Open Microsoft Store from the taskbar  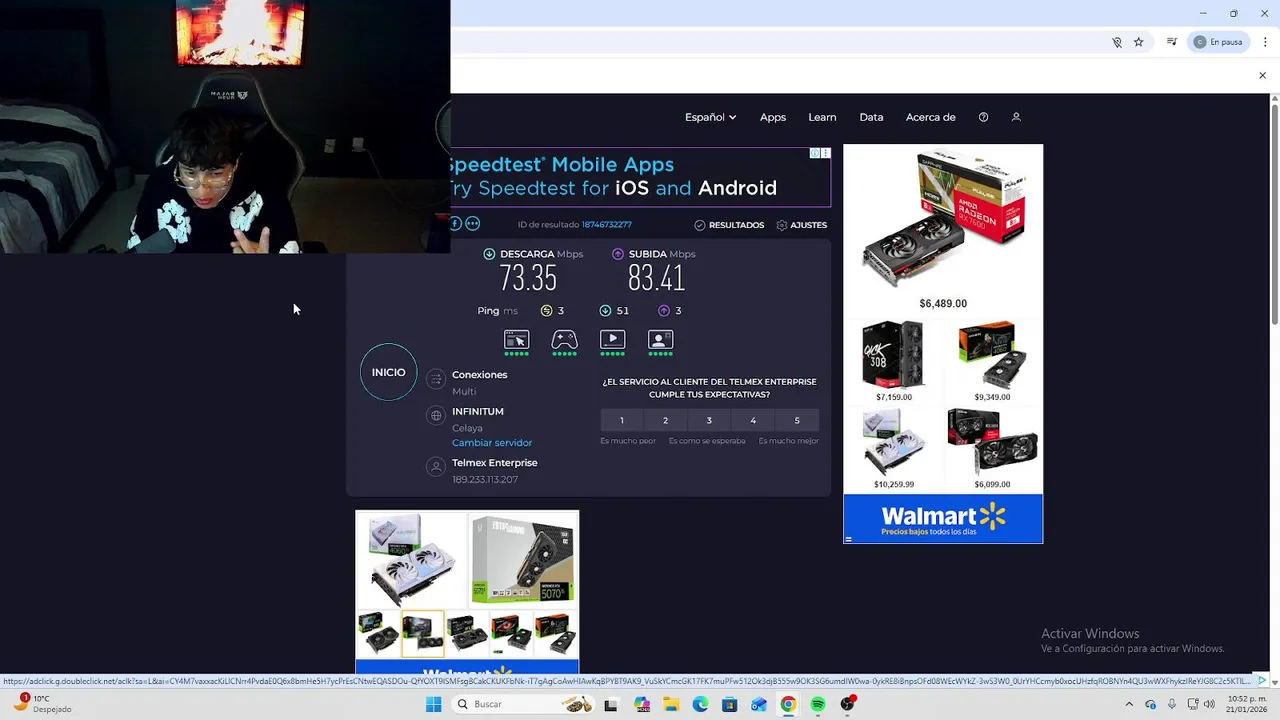point(729,704)
